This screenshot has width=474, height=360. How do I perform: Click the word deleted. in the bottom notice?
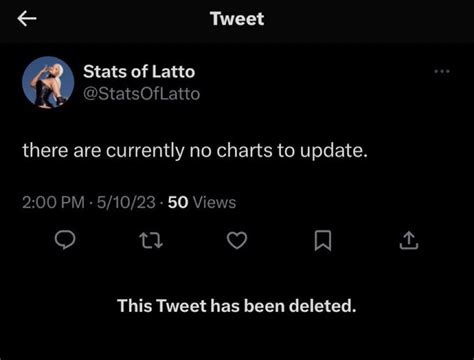(x=322, y=306)
